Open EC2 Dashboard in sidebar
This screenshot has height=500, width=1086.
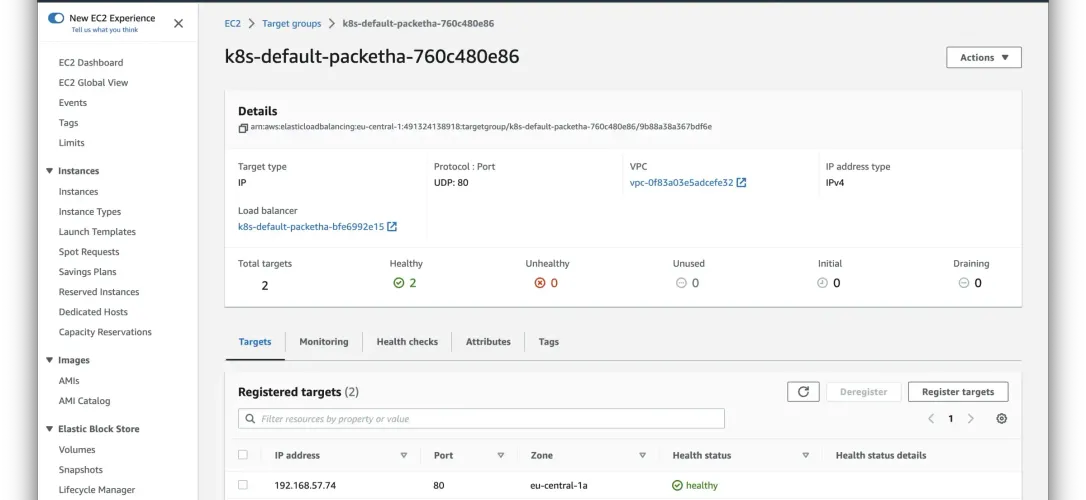pos(91,62)
